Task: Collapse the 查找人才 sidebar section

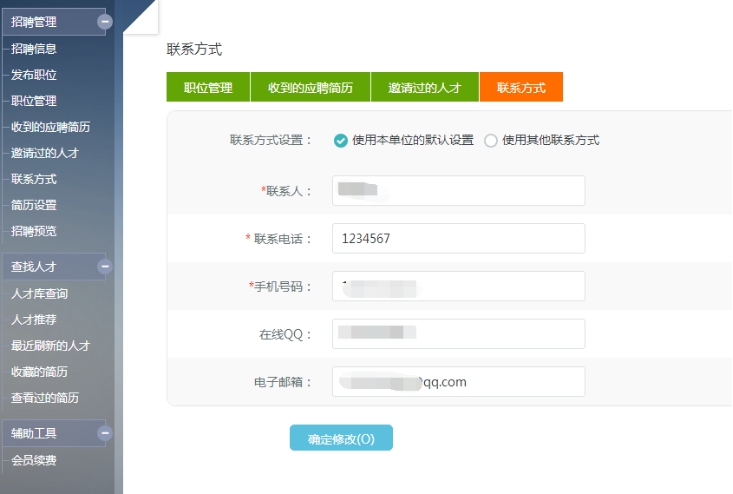Action: [x=105, y=267]
